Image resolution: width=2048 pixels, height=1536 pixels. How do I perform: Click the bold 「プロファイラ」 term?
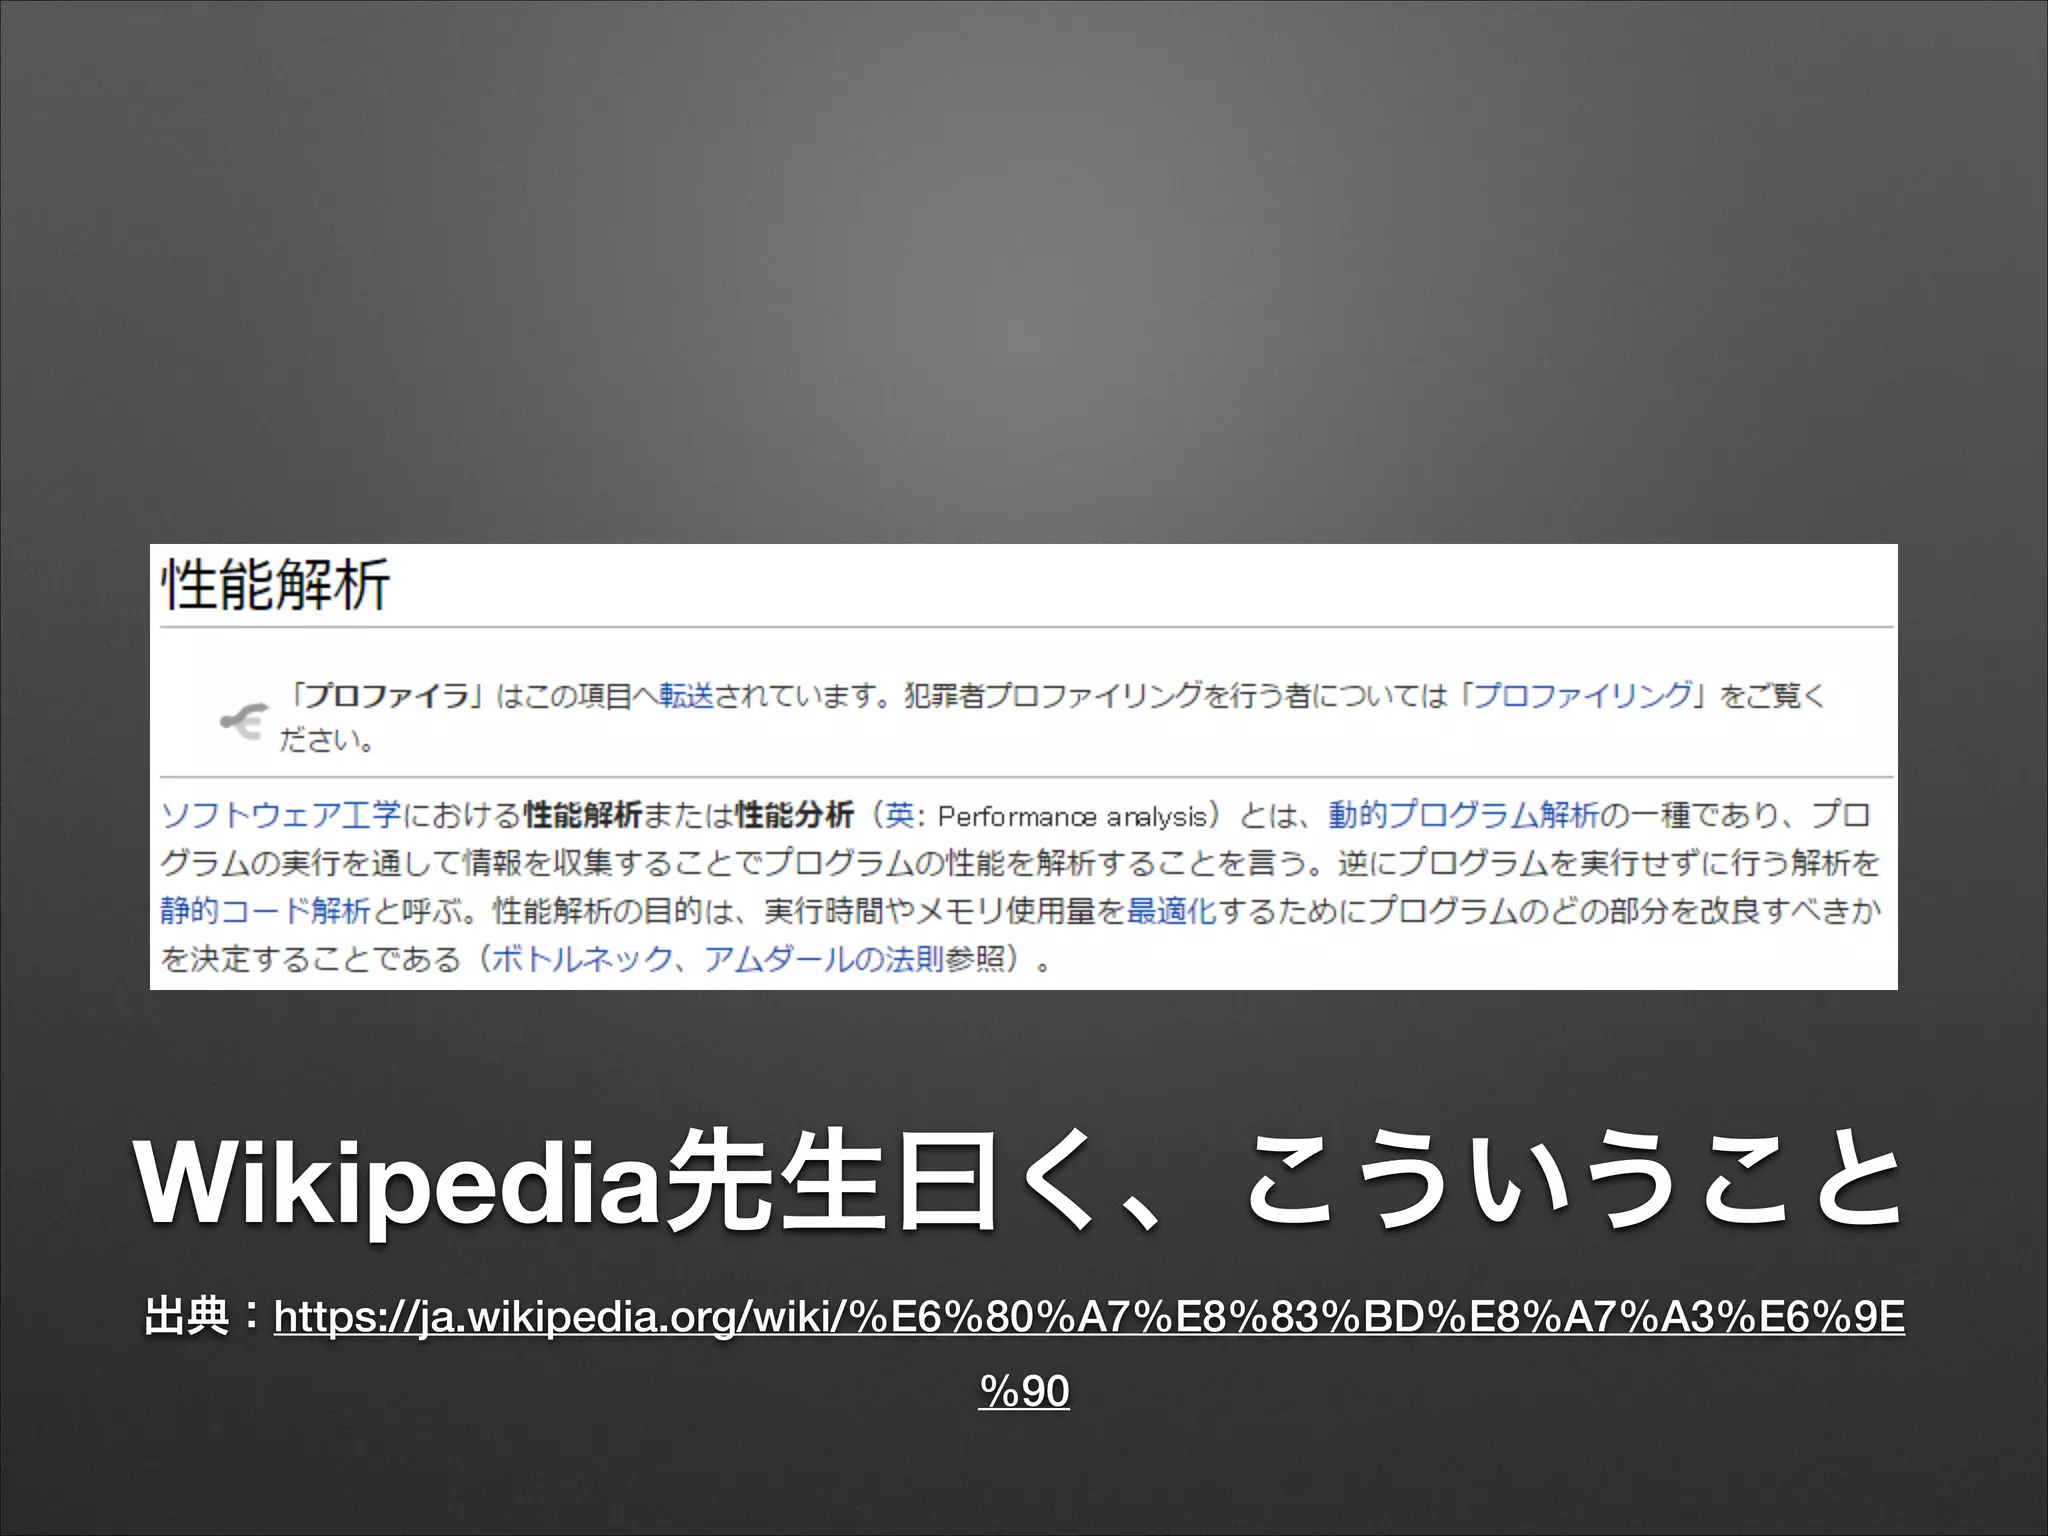[387, 695]
